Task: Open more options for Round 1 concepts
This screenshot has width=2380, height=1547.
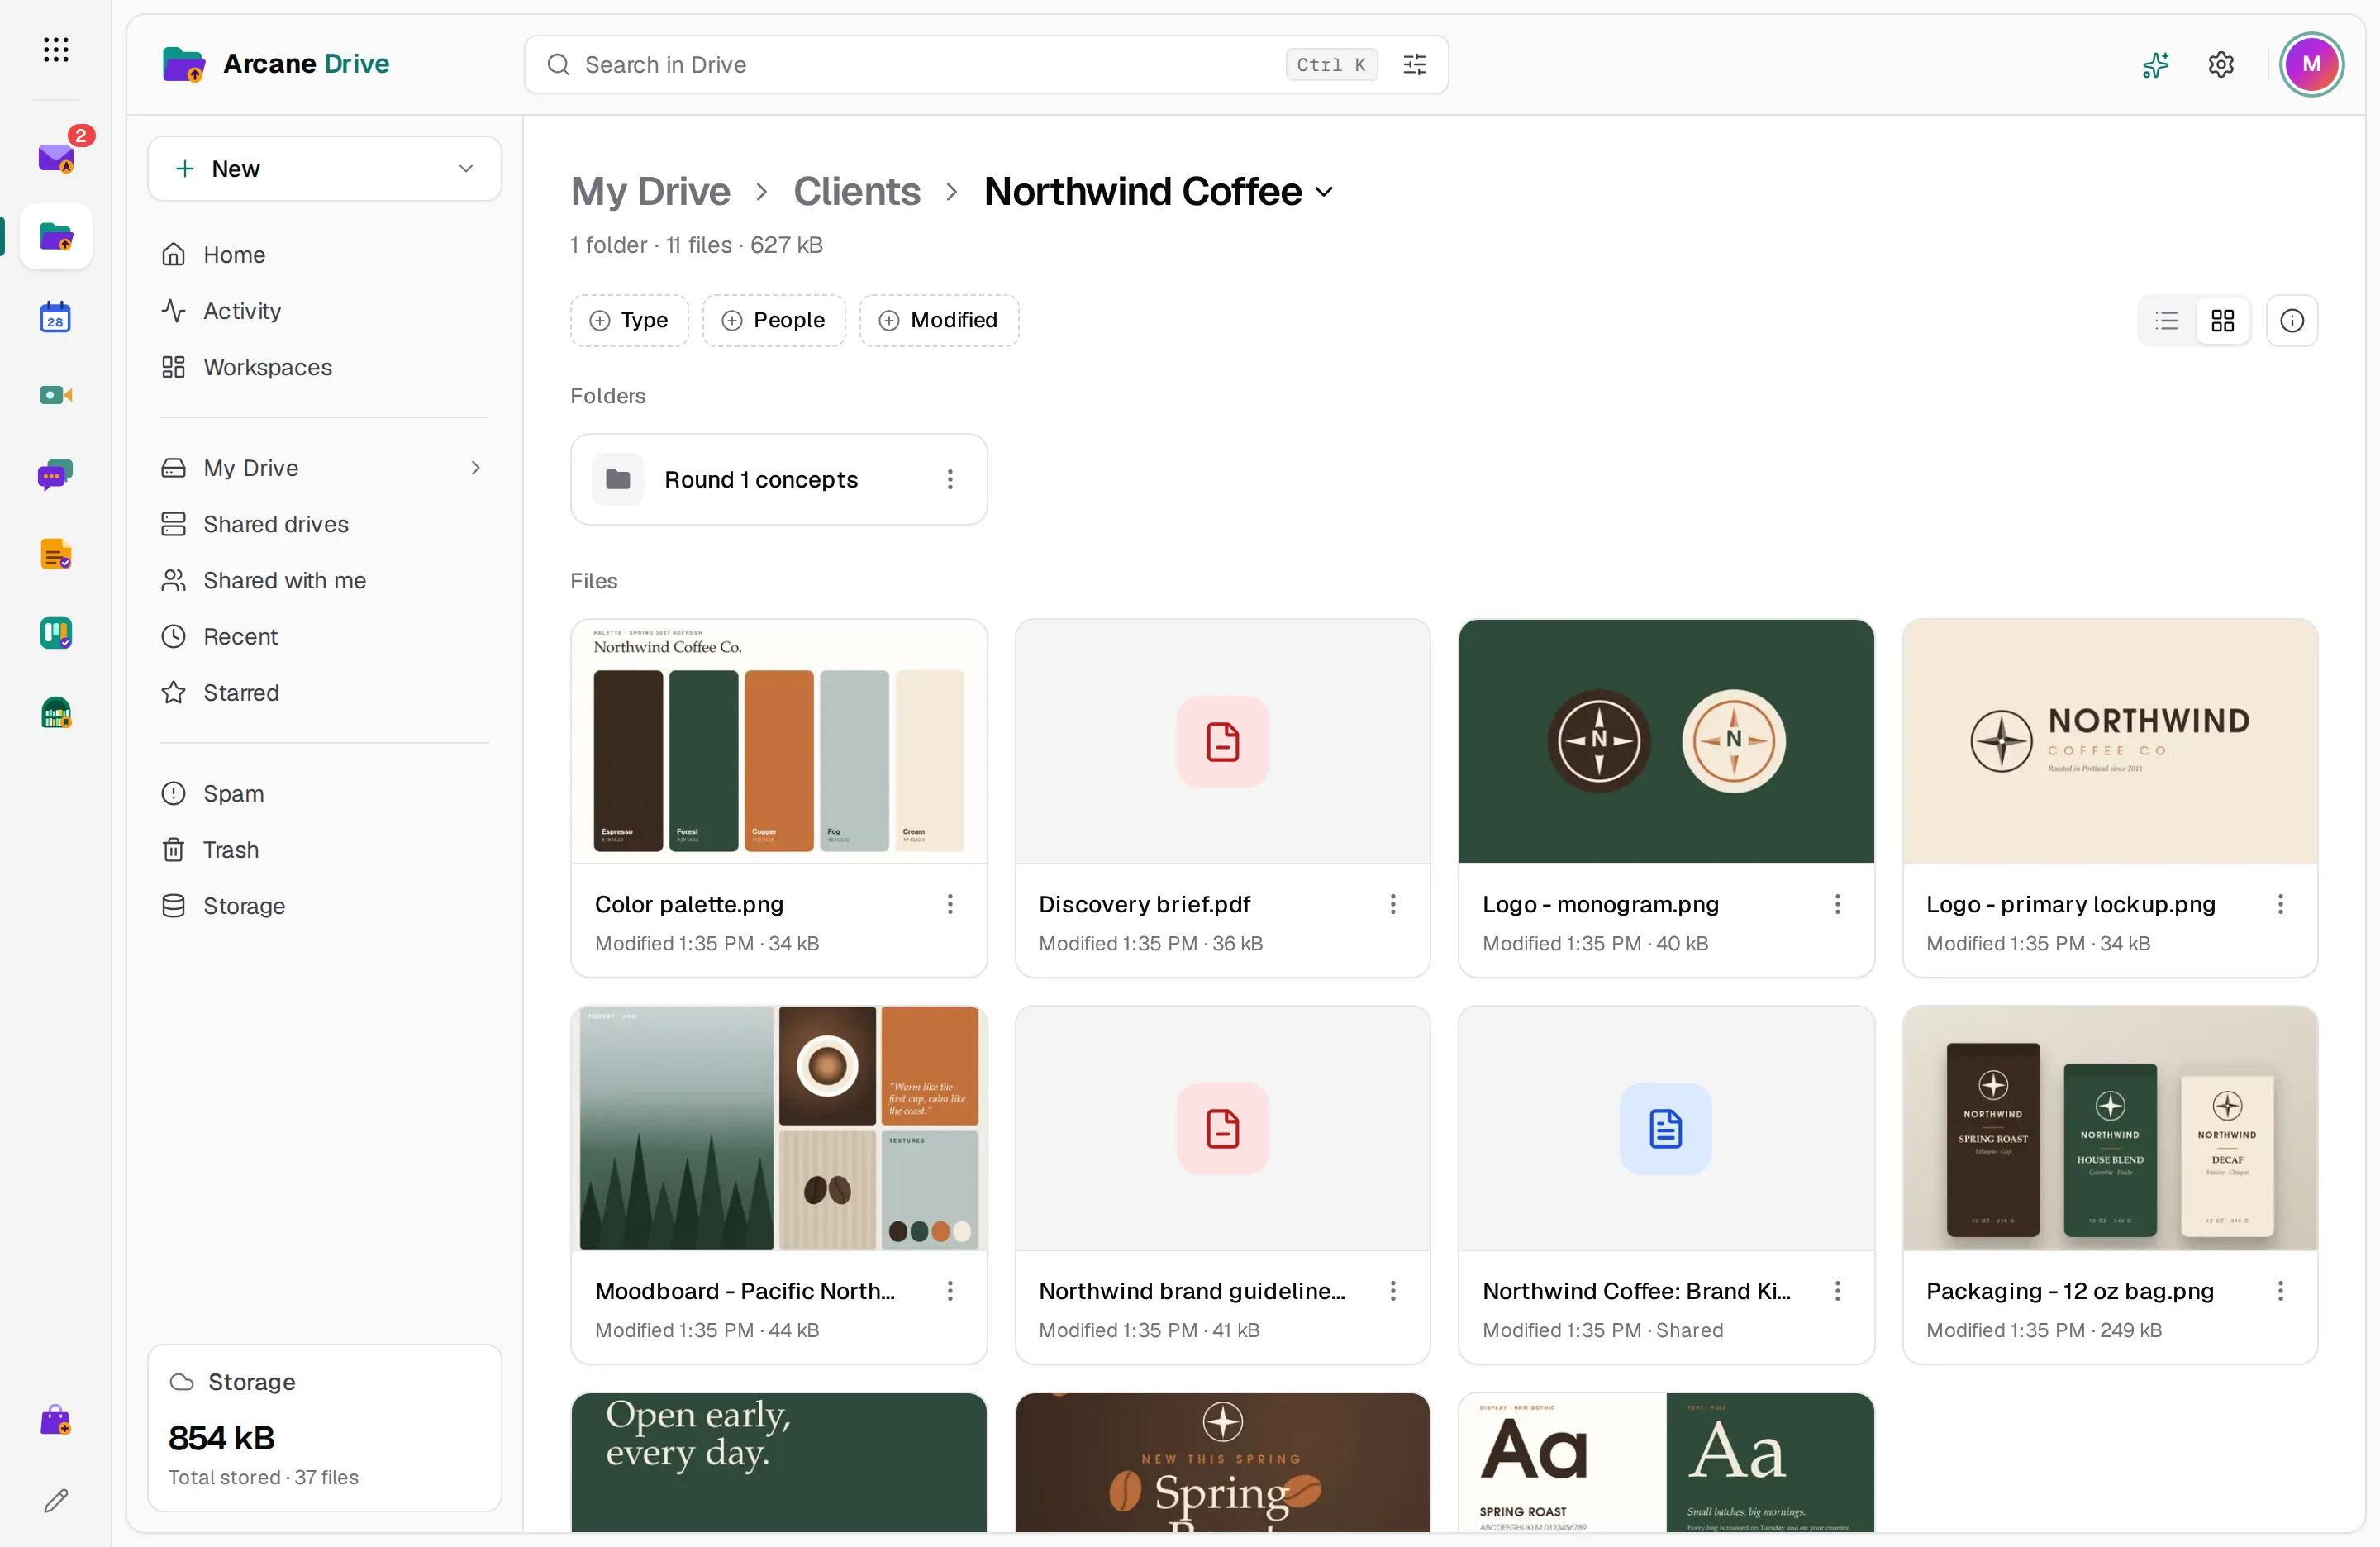Action: 950,479
